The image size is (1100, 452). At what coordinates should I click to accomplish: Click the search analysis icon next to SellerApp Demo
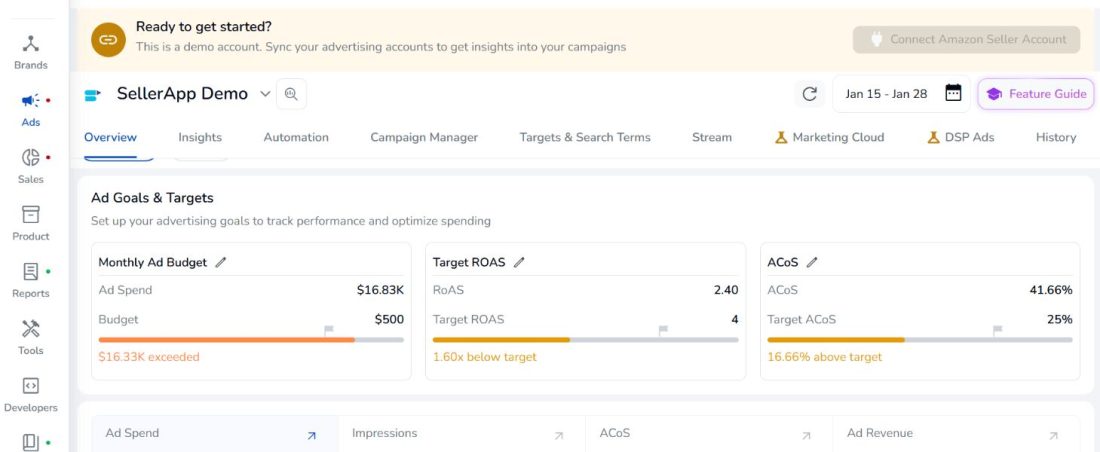click(291, 94)
